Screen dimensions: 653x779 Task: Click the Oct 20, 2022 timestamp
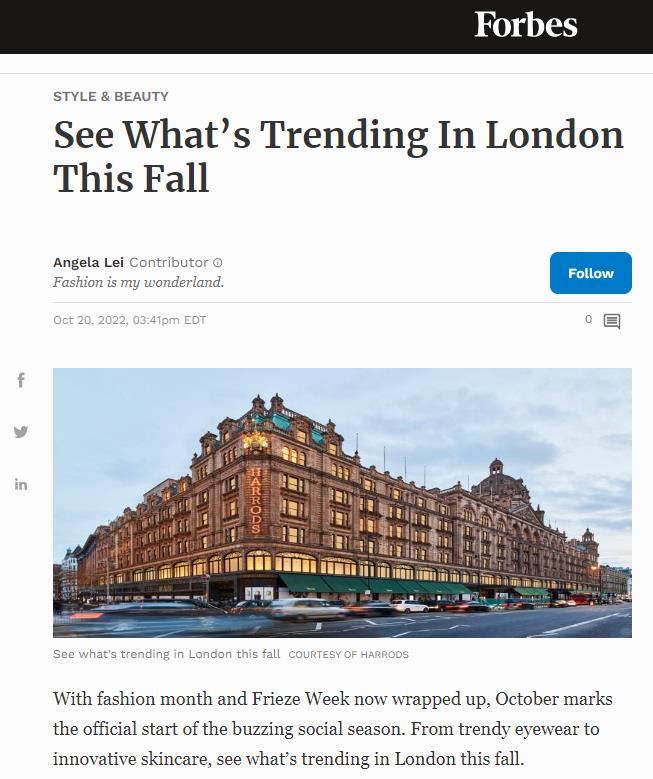tap(130, 320)
